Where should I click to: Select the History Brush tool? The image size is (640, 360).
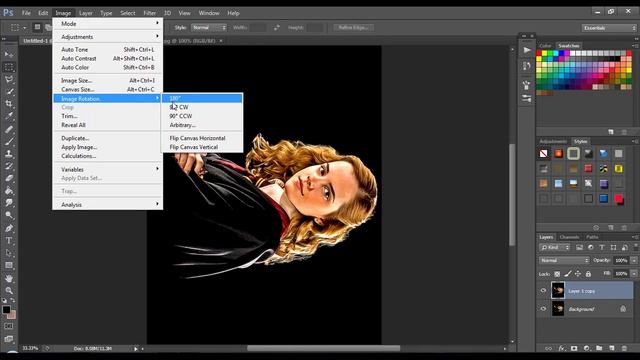(x=9, y=166)
